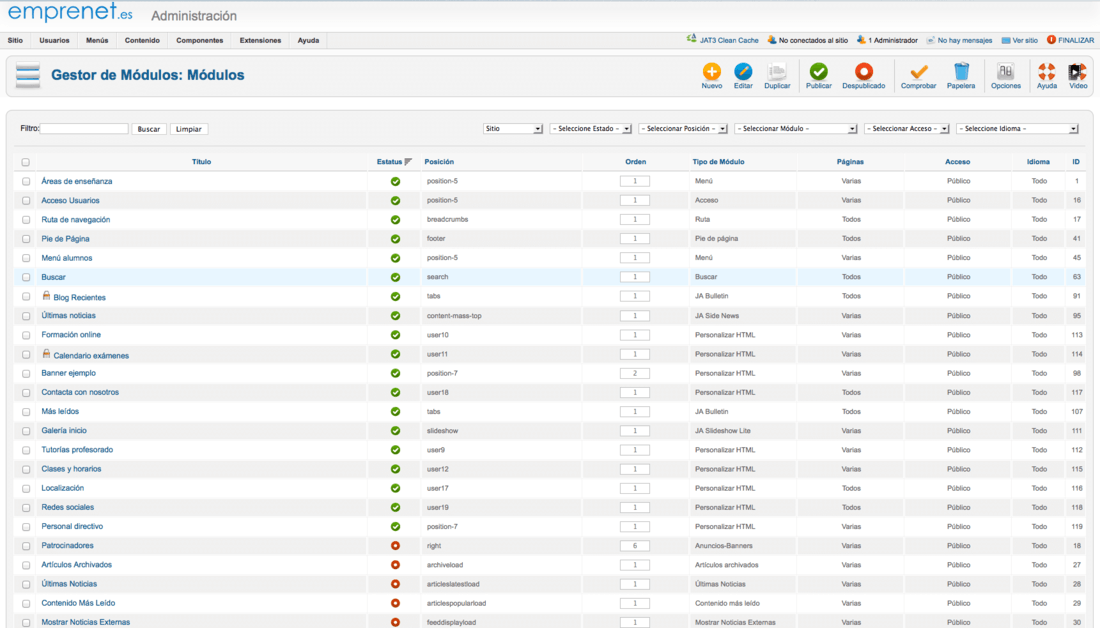Toggle publish status of Redes sociales

click(395, 507)
